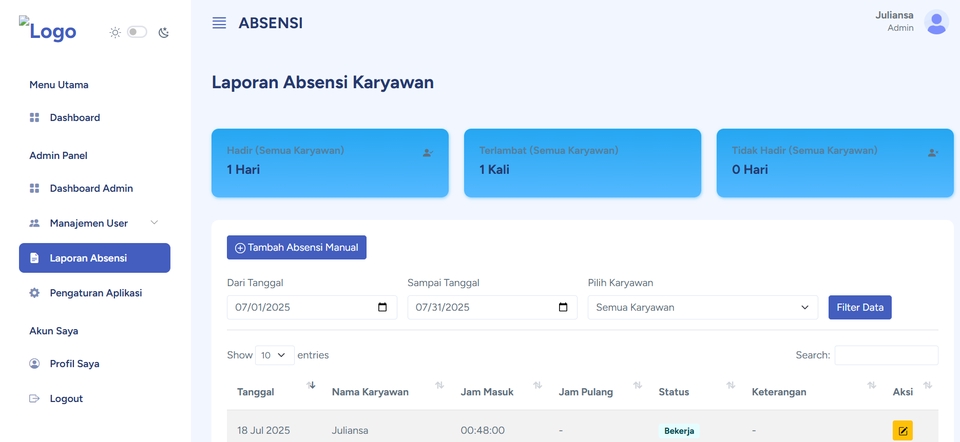The height and width of the screenshot is (442, 960).
Task: Click the Logo image in sidebar
Action: point(48,29)
